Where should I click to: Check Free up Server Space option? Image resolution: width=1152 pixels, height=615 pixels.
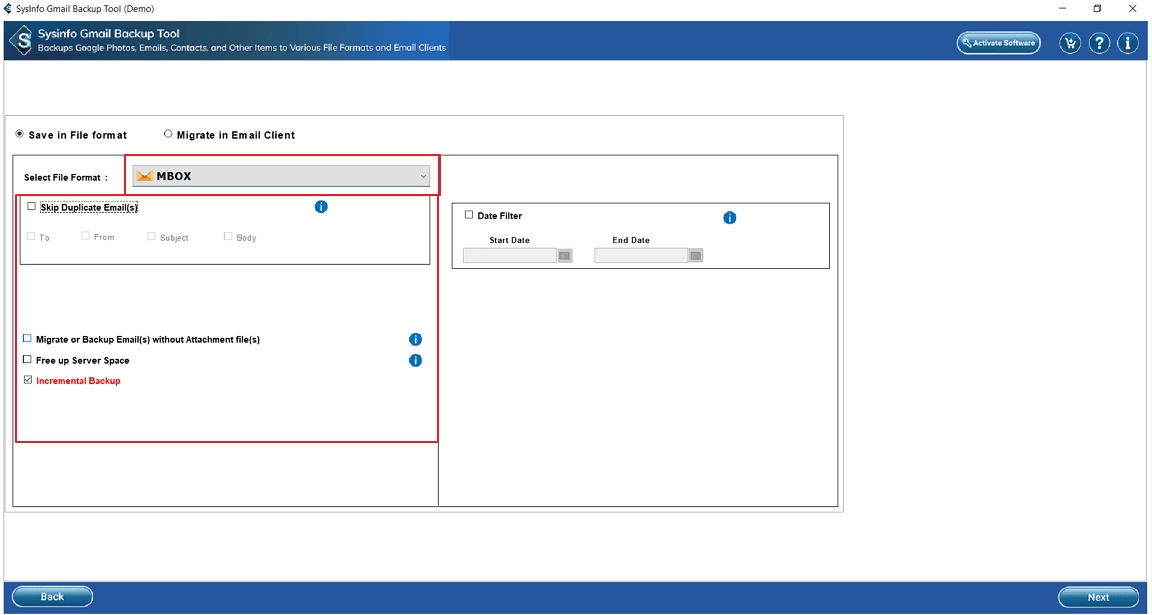coord(27,360)
